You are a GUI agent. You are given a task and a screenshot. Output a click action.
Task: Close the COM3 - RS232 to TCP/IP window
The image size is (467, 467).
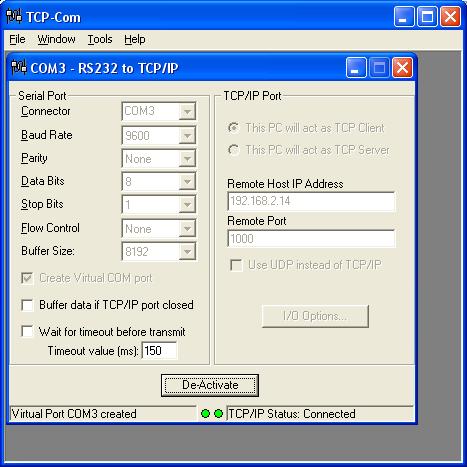402,68
